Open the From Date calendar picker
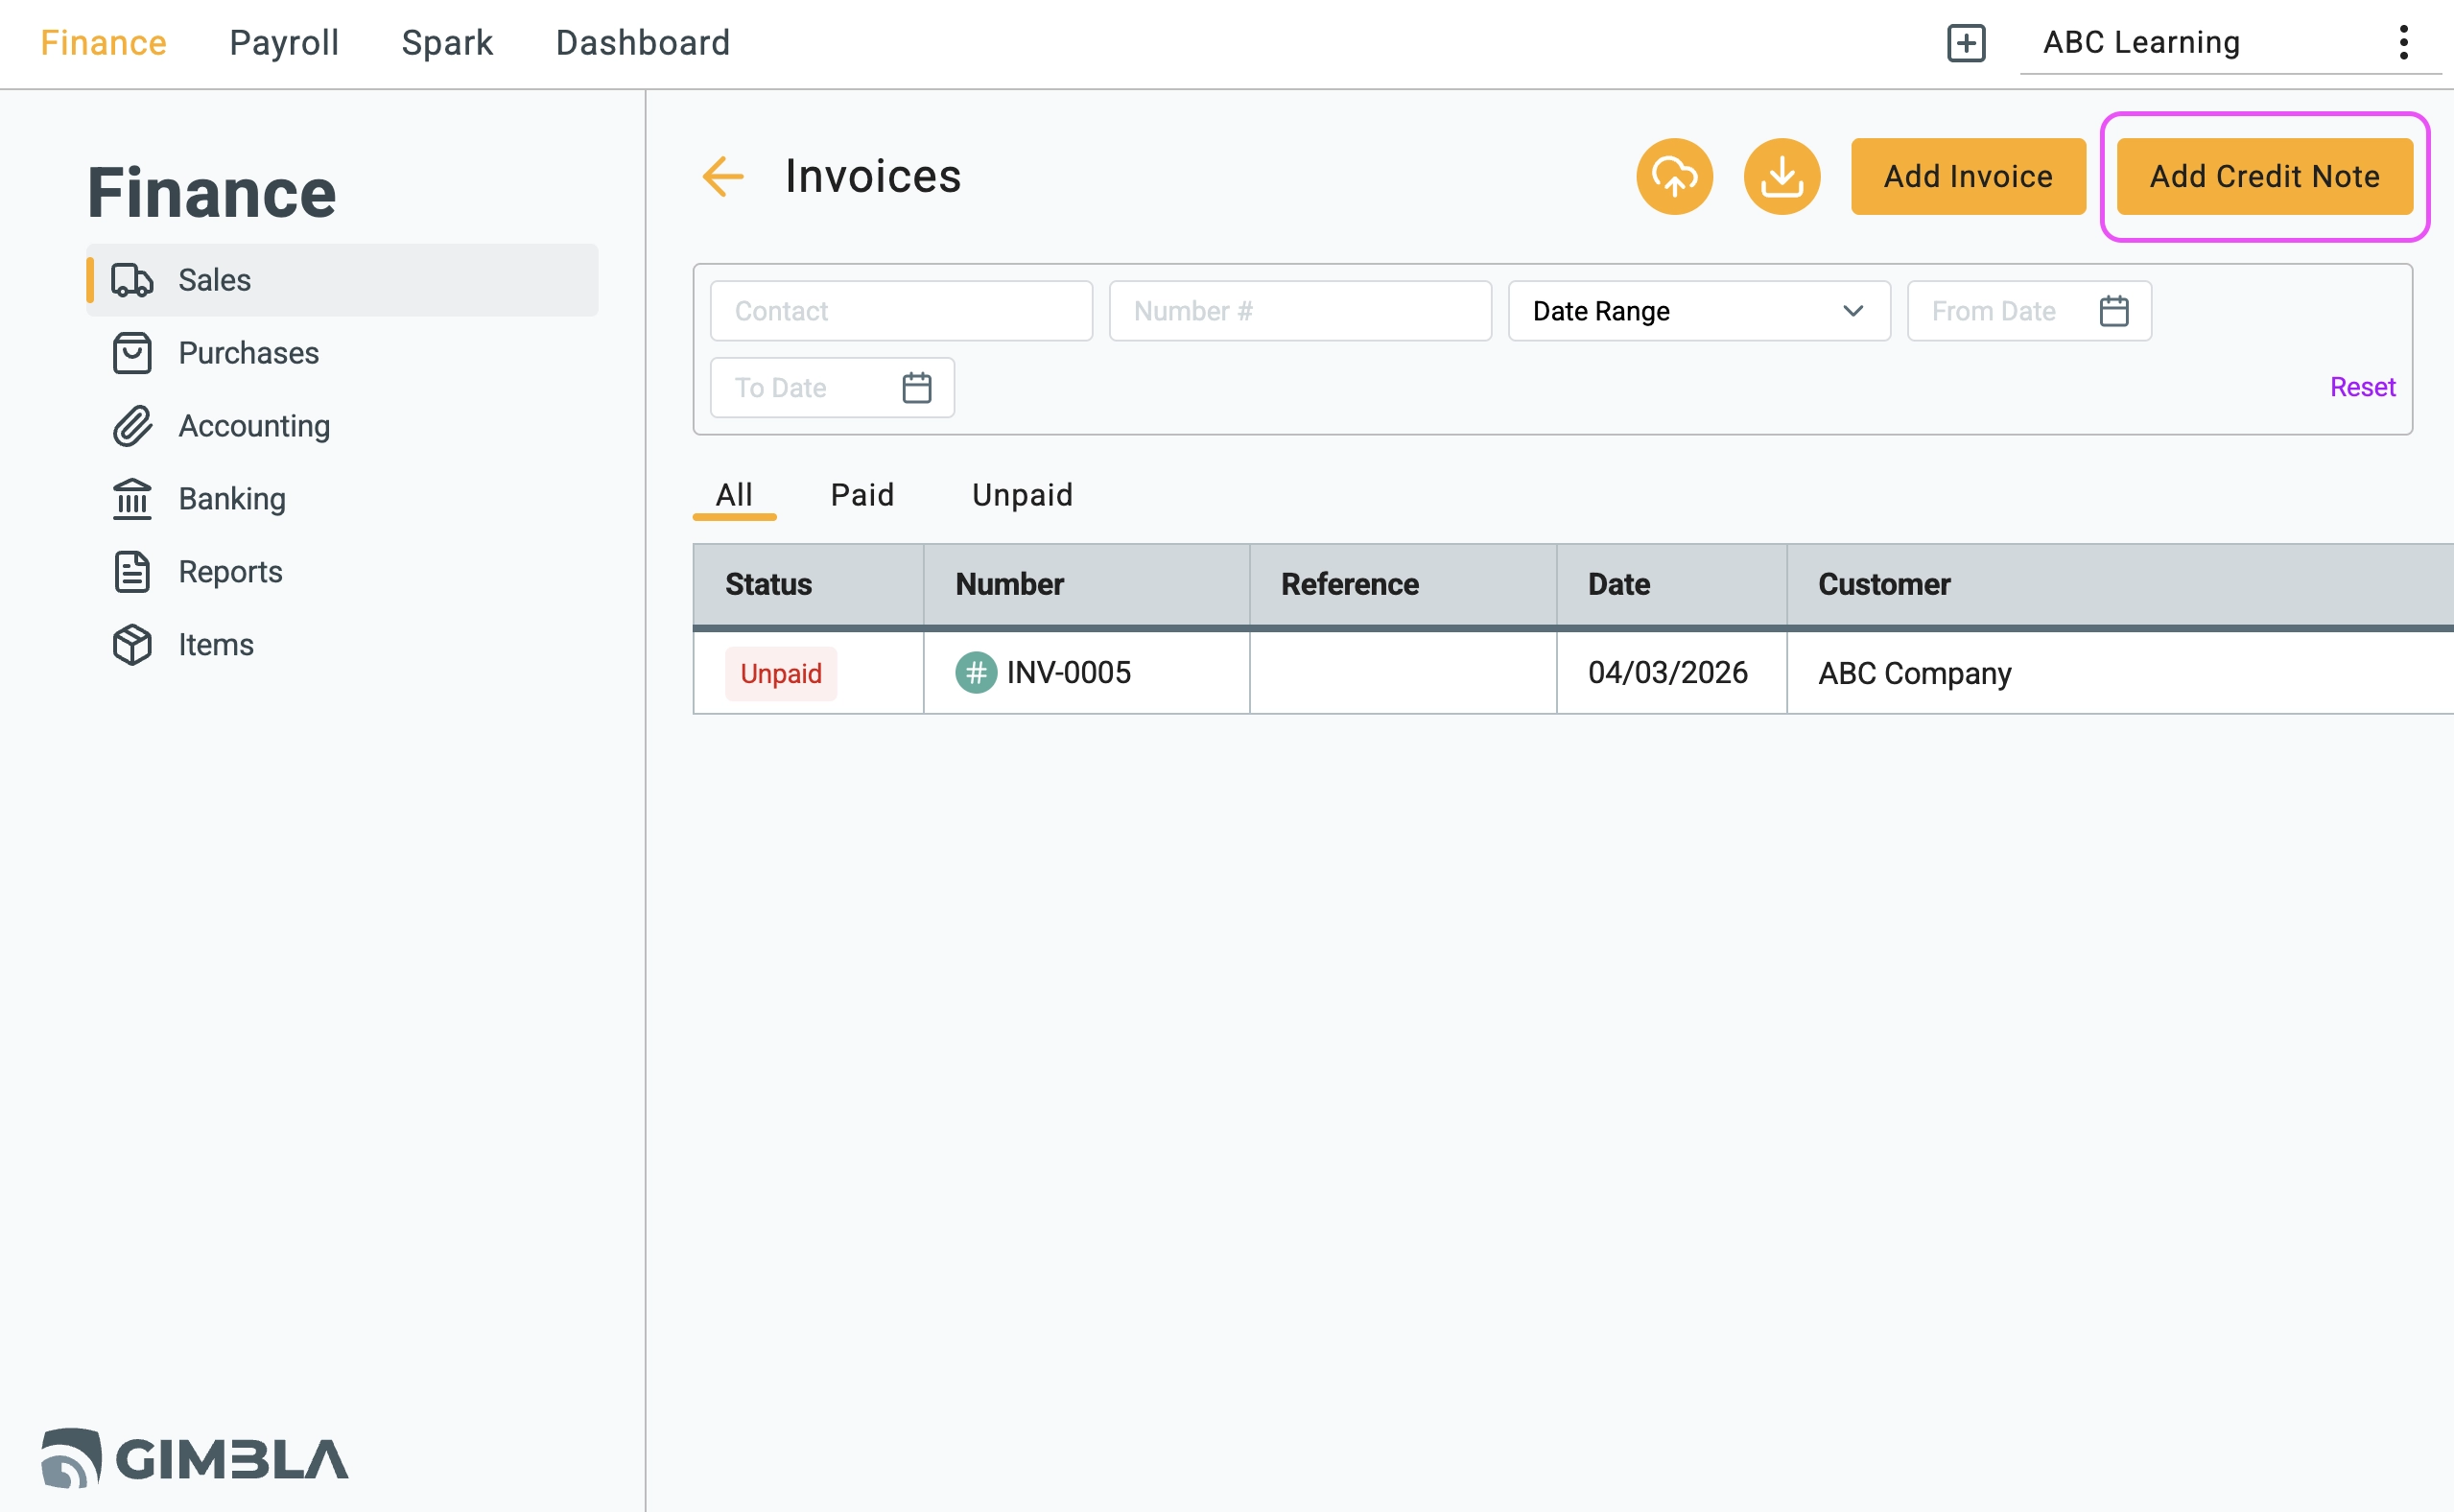 (2115, 310)
